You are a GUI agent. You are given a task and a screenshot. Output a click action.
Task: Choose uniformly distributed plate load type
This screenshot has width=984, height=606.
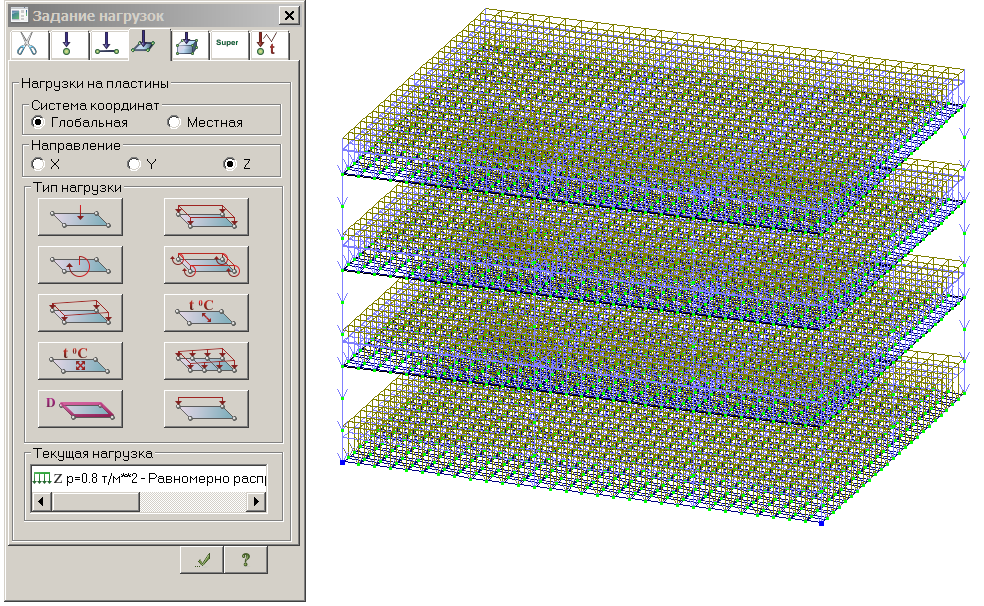pyautogui.click(x=206, y=217)
